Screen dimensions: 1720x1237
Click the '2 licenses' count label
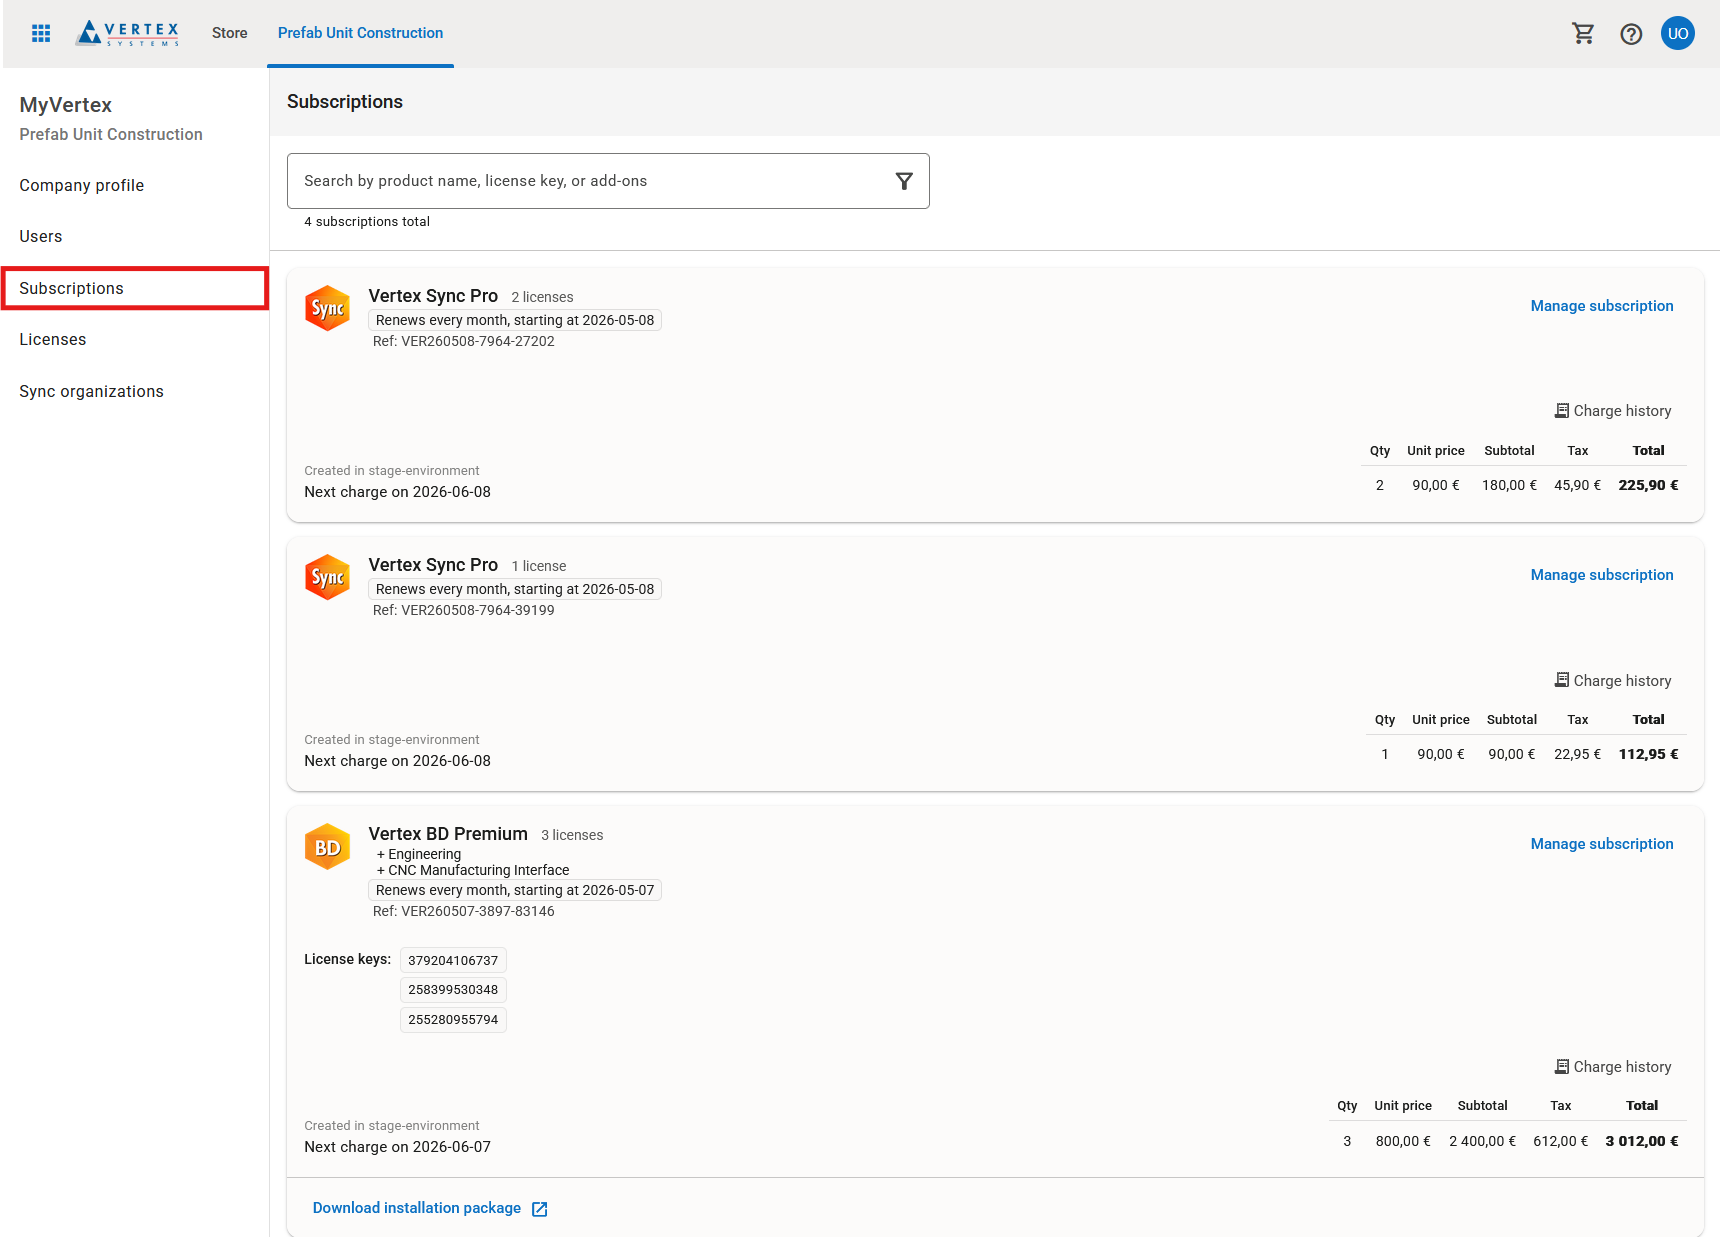pyautogui.click(x=542, y=297)
